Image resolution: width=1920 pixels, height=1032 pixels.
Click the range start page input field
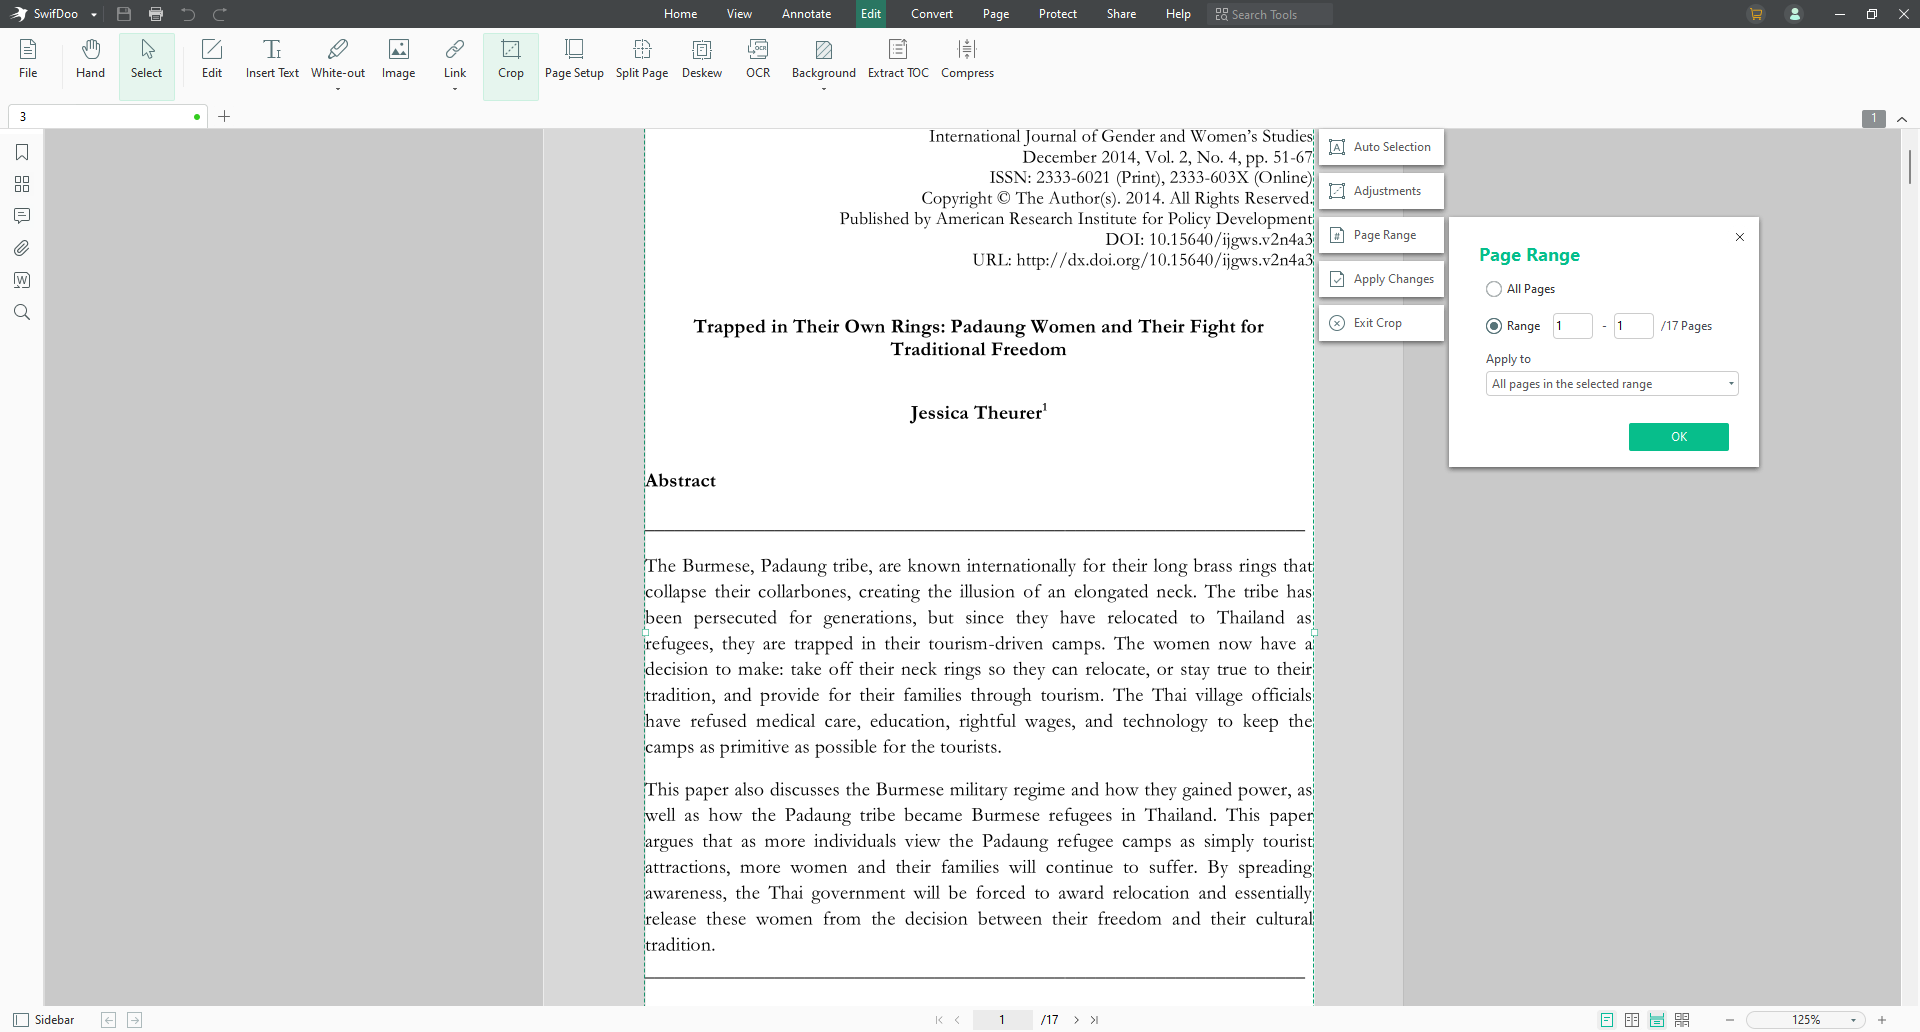click(1572, 326)
